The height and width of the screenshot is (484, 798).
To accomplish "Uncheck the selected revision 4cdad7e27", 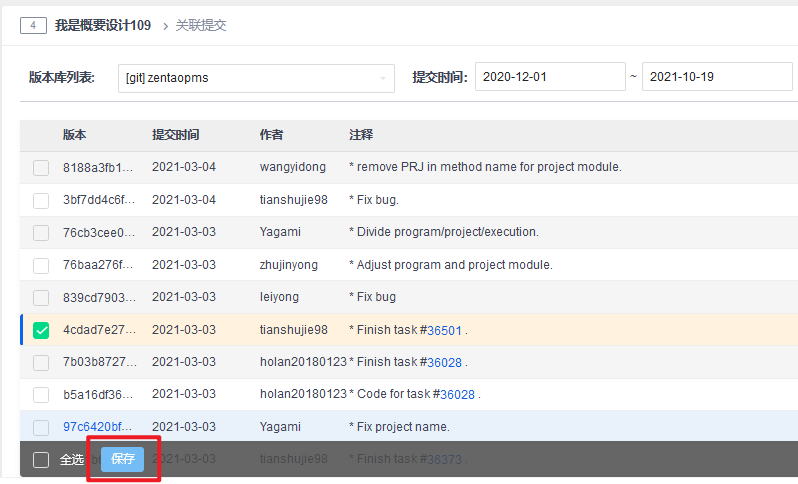I will 41,330.
